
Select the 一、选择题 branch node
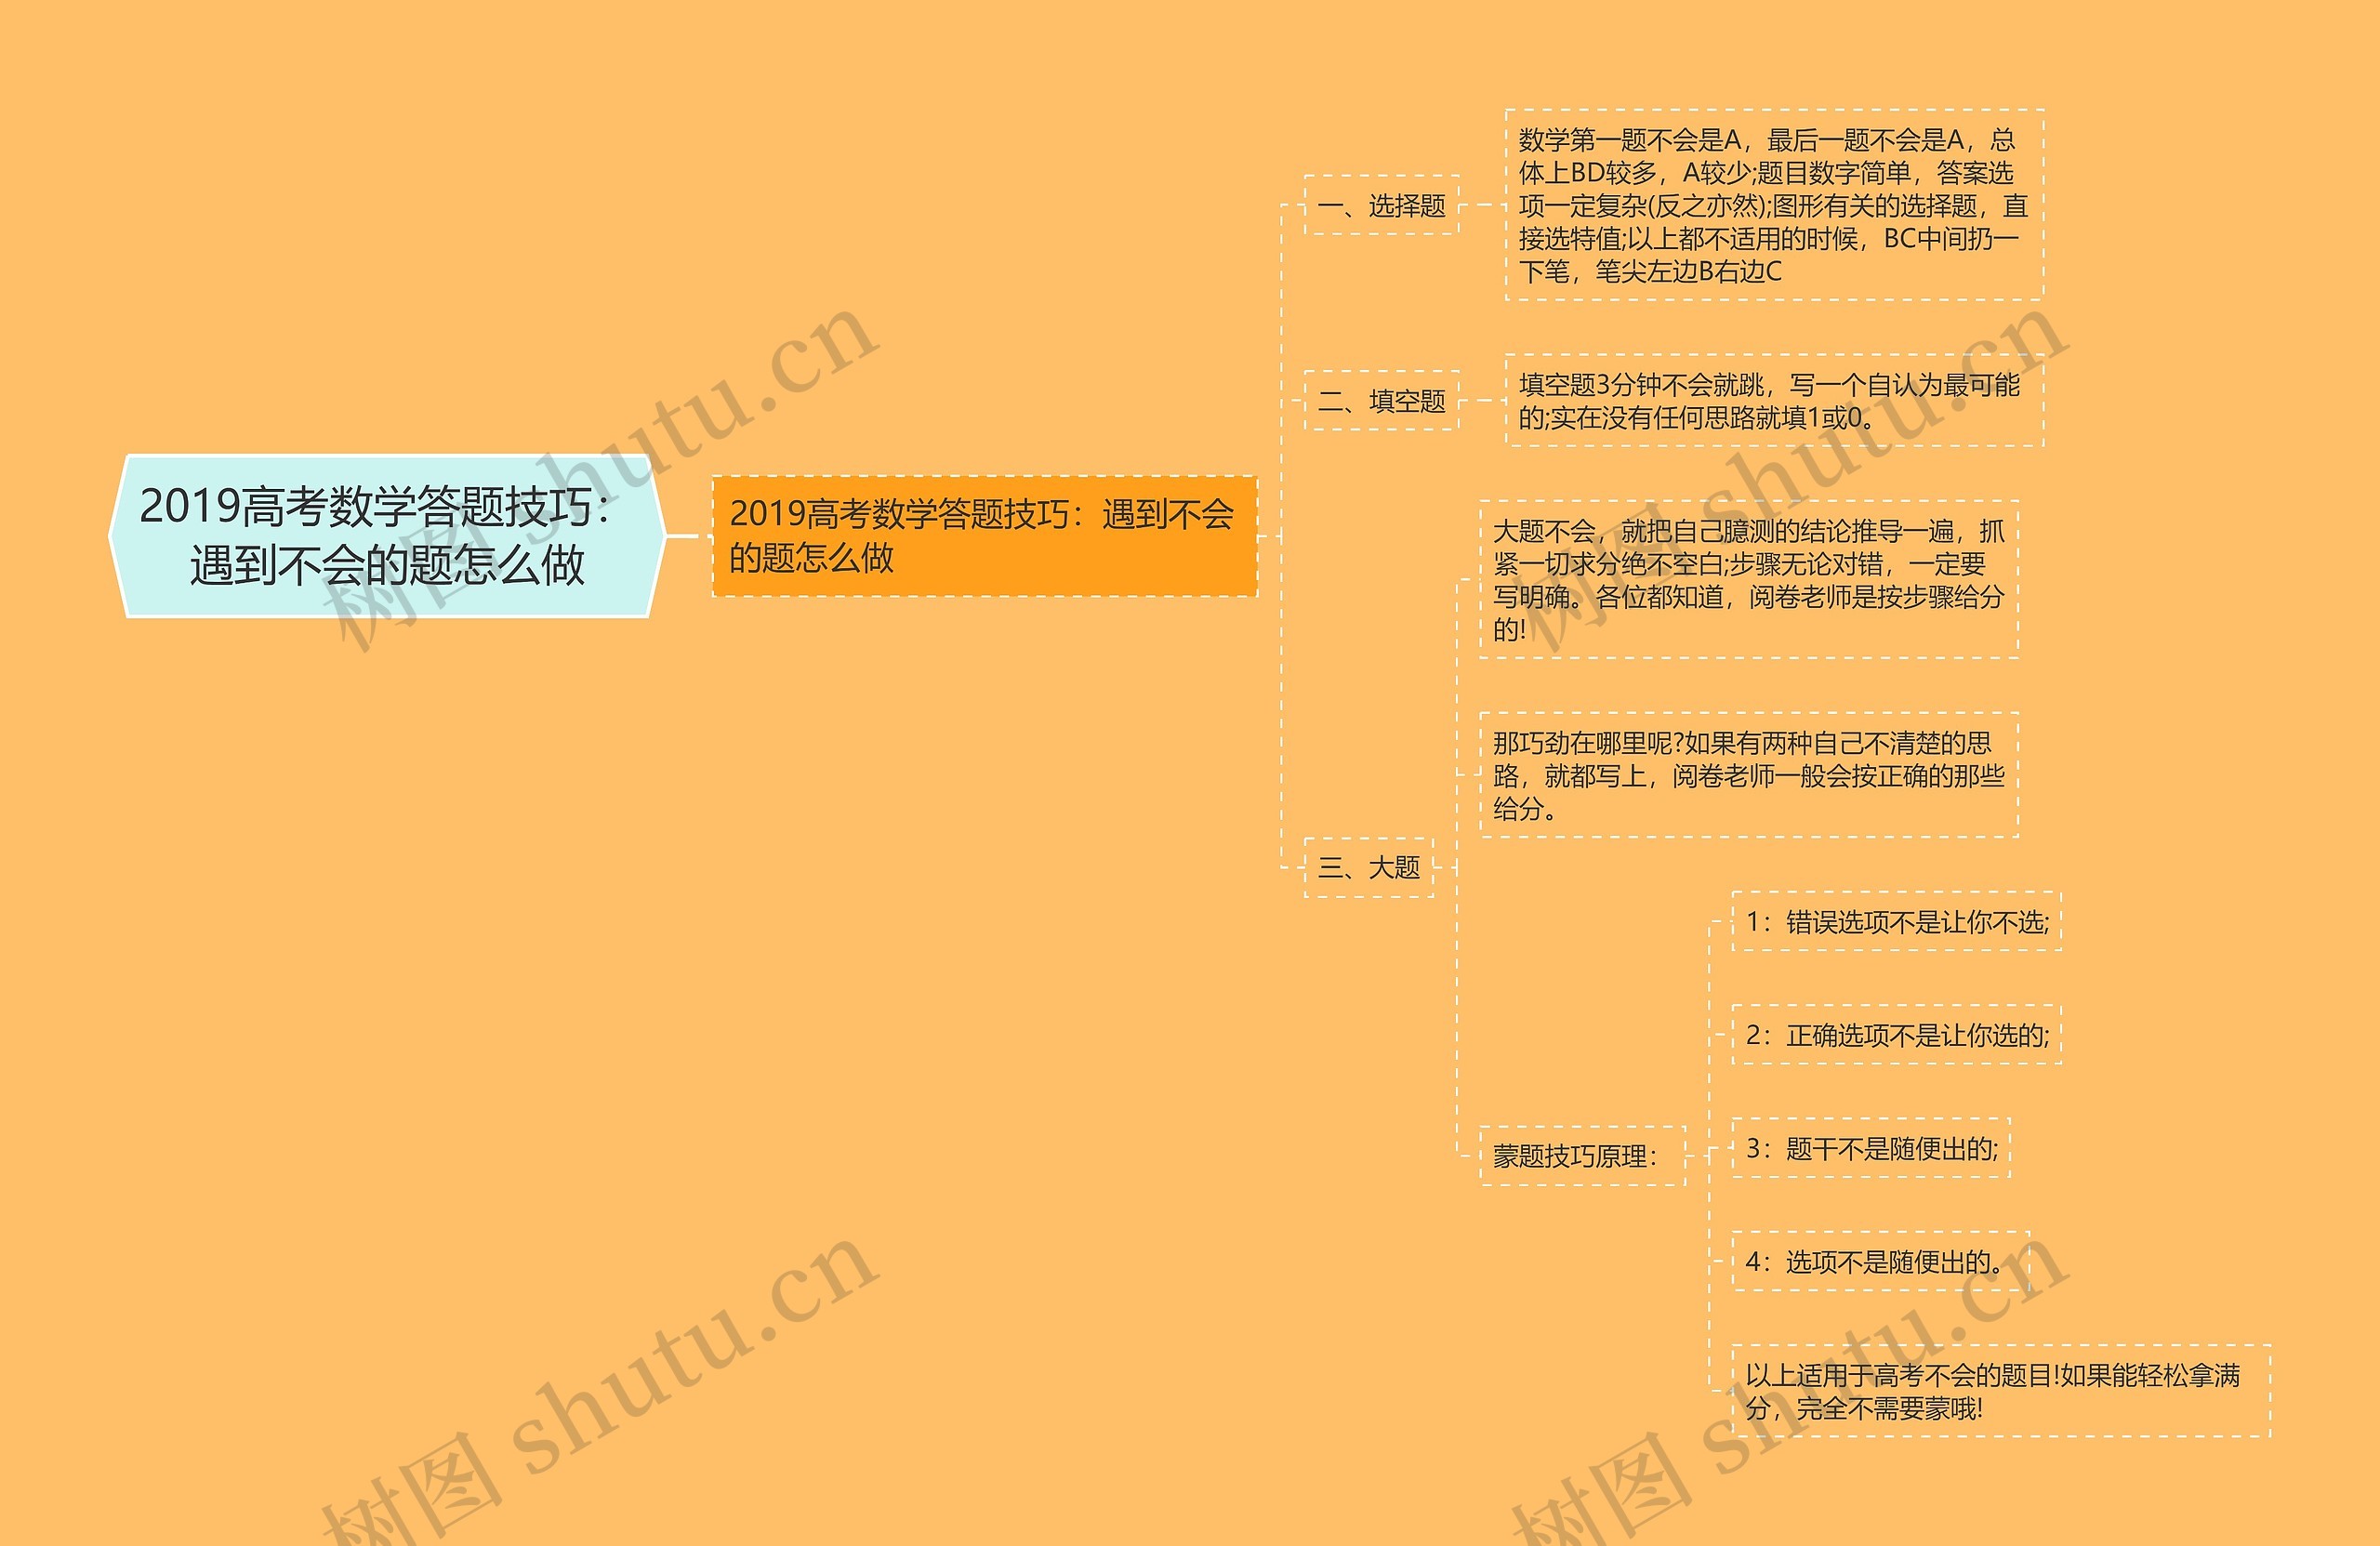click(x=1381, y=205)
